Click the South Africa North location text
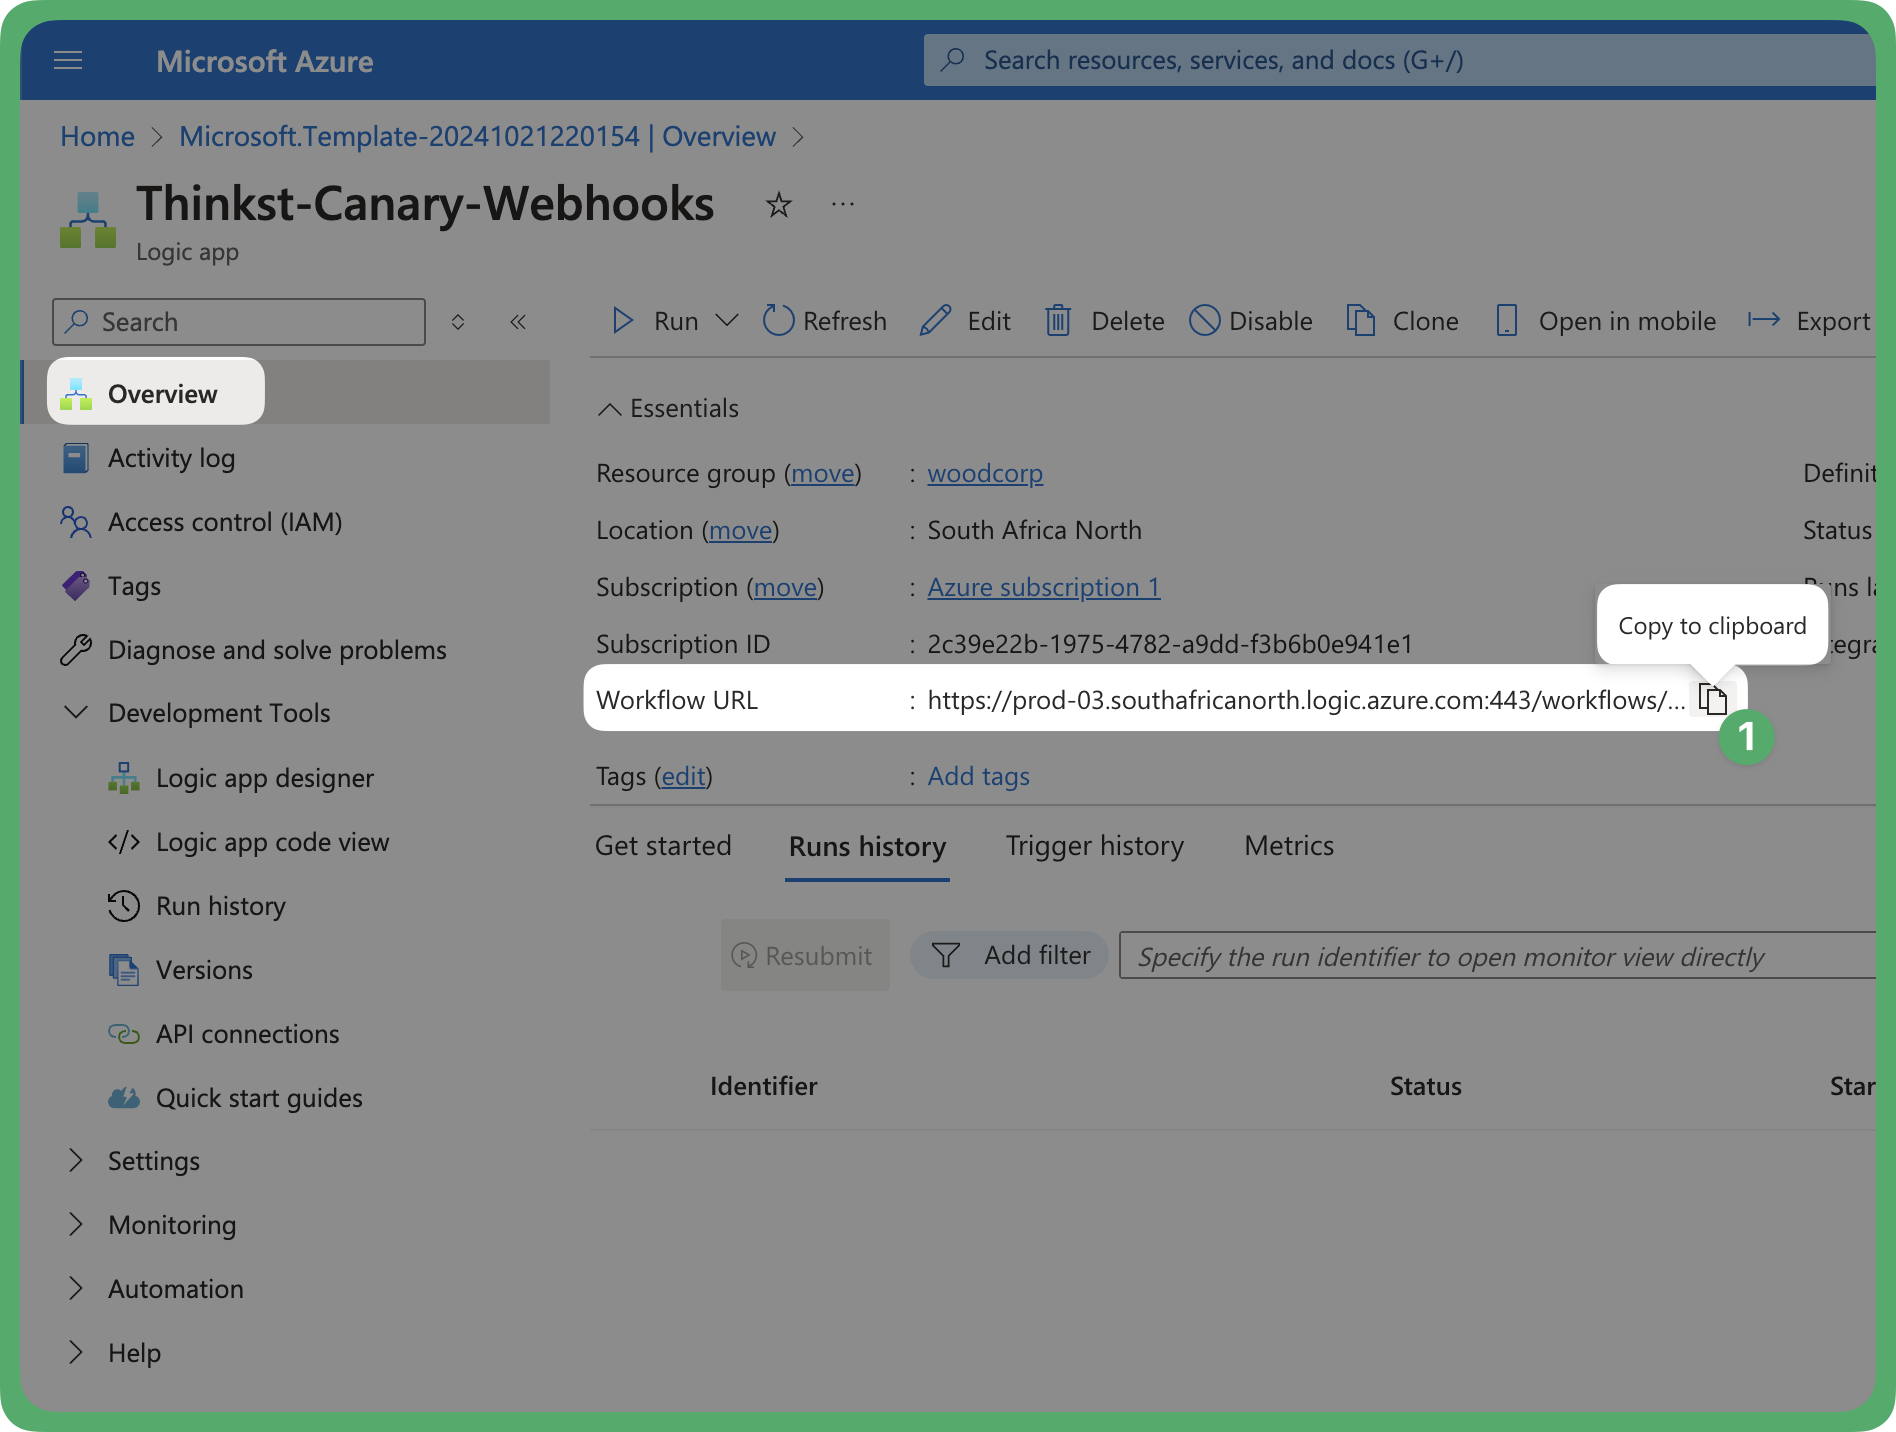Viewport: 1896px width, 1432px height. 1034,530
